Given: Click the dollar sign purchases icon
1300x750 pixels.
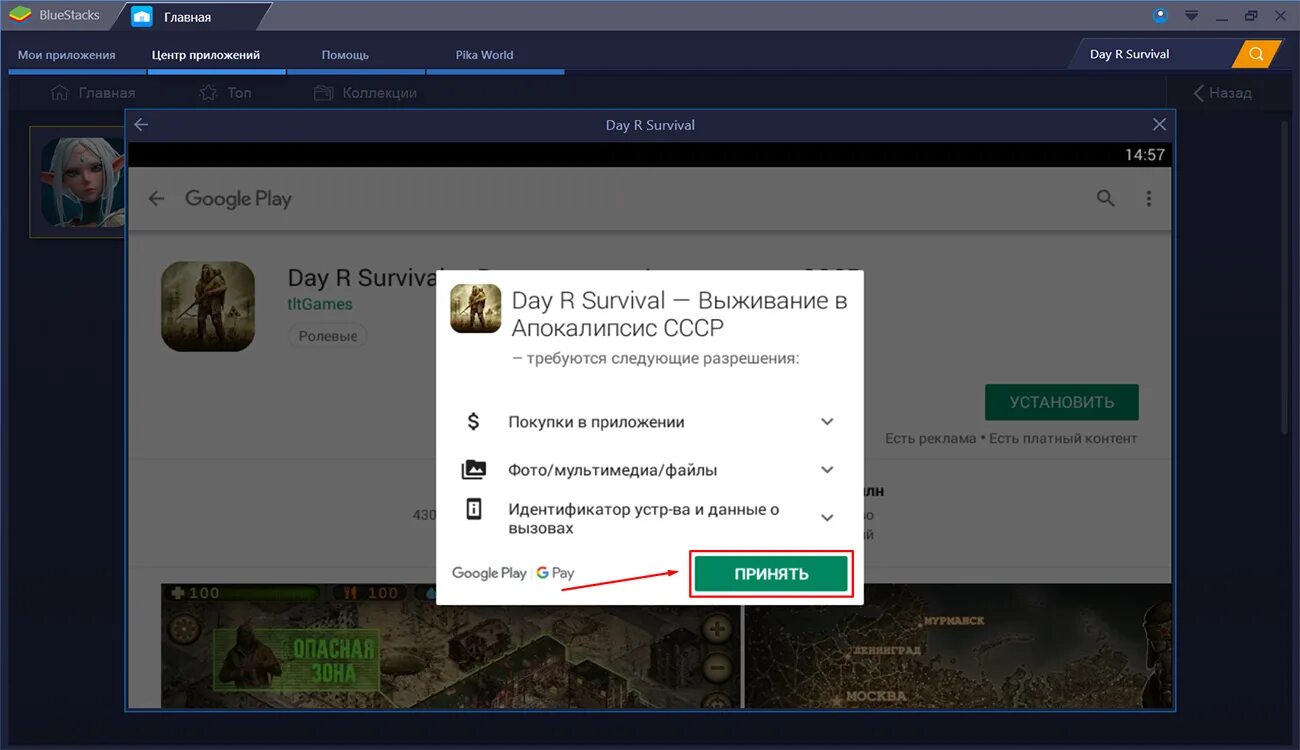Looking at the screenshot, I should [x=474, y=421].
